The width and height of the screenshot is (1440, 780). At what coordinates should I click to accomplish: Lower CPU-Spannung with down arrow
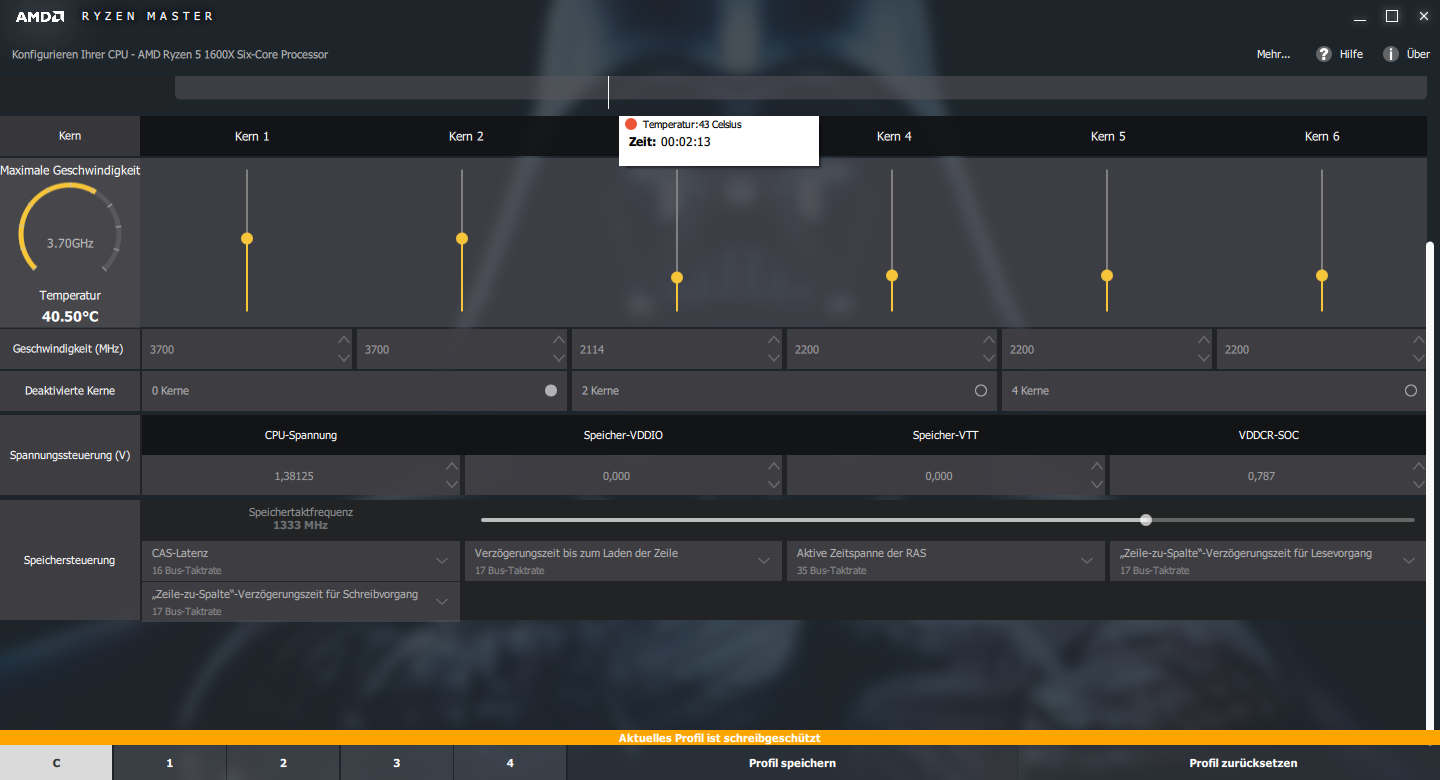tap(452, 485)
